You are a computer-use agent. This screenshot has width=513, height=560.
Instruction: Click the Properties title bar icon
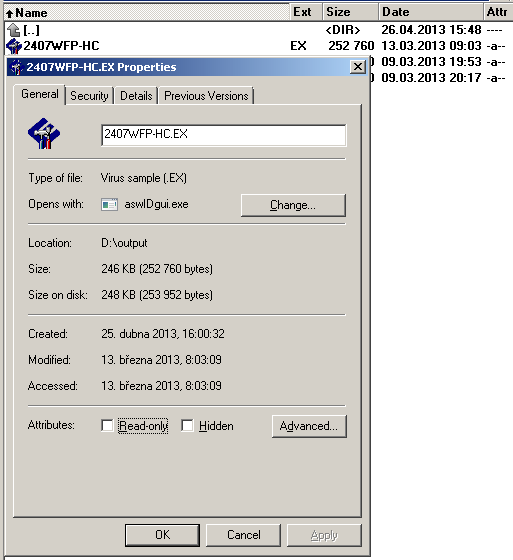[x=16, y=67]
